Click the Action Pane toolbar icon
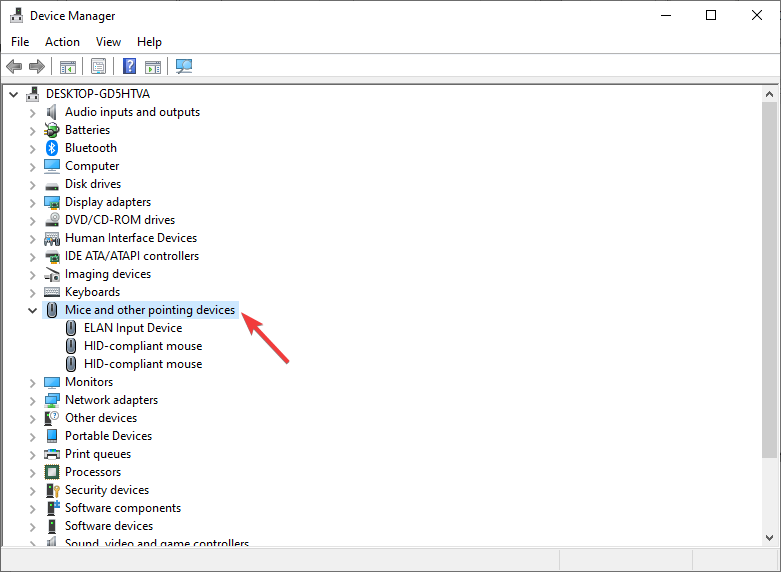This screenshot has height=572, width=781. pyautogui.click(x=153, y=66)
